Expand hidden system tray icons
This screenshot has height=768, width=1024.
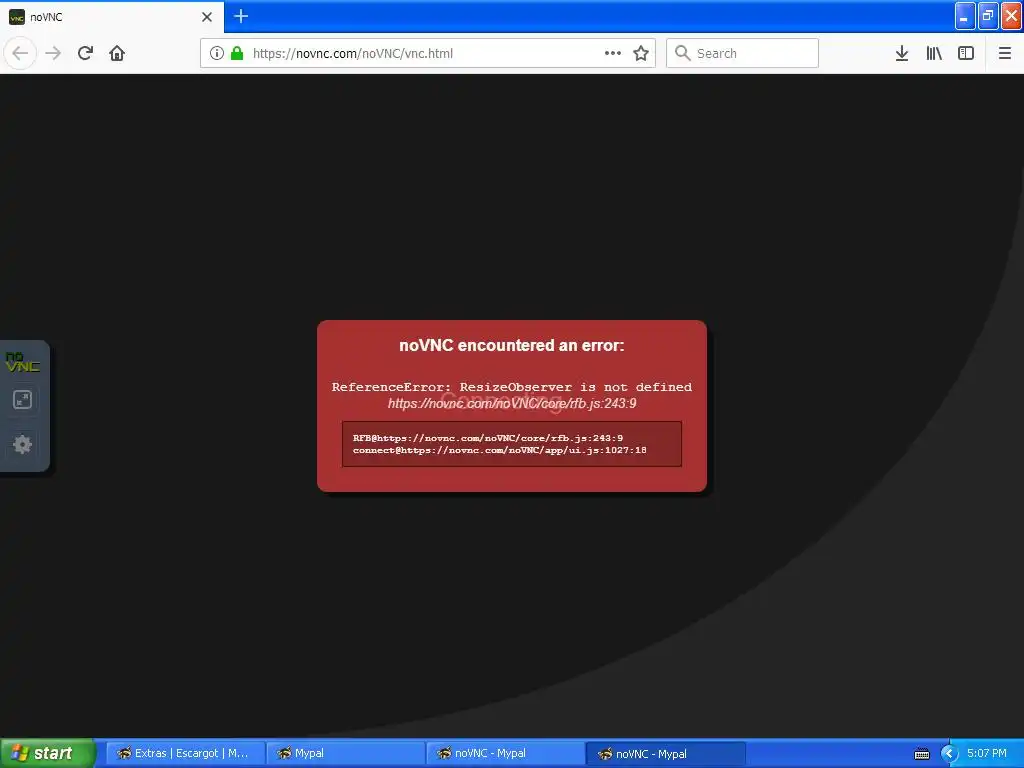(x=949, y=754)
